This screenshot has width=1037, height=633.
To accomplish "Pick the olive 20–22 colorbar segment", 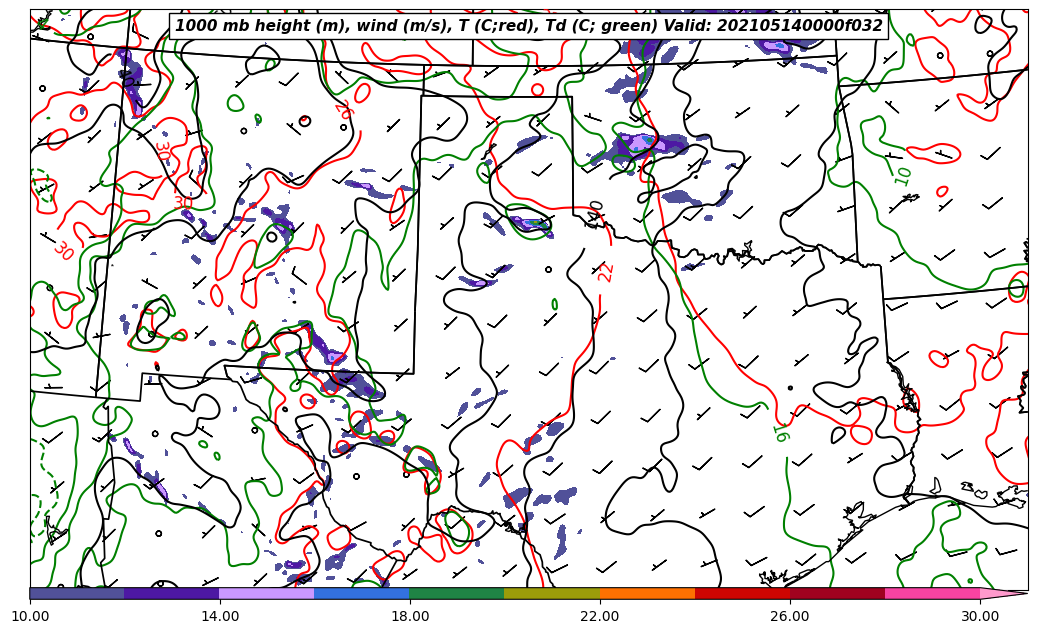I will pos(552,593).
